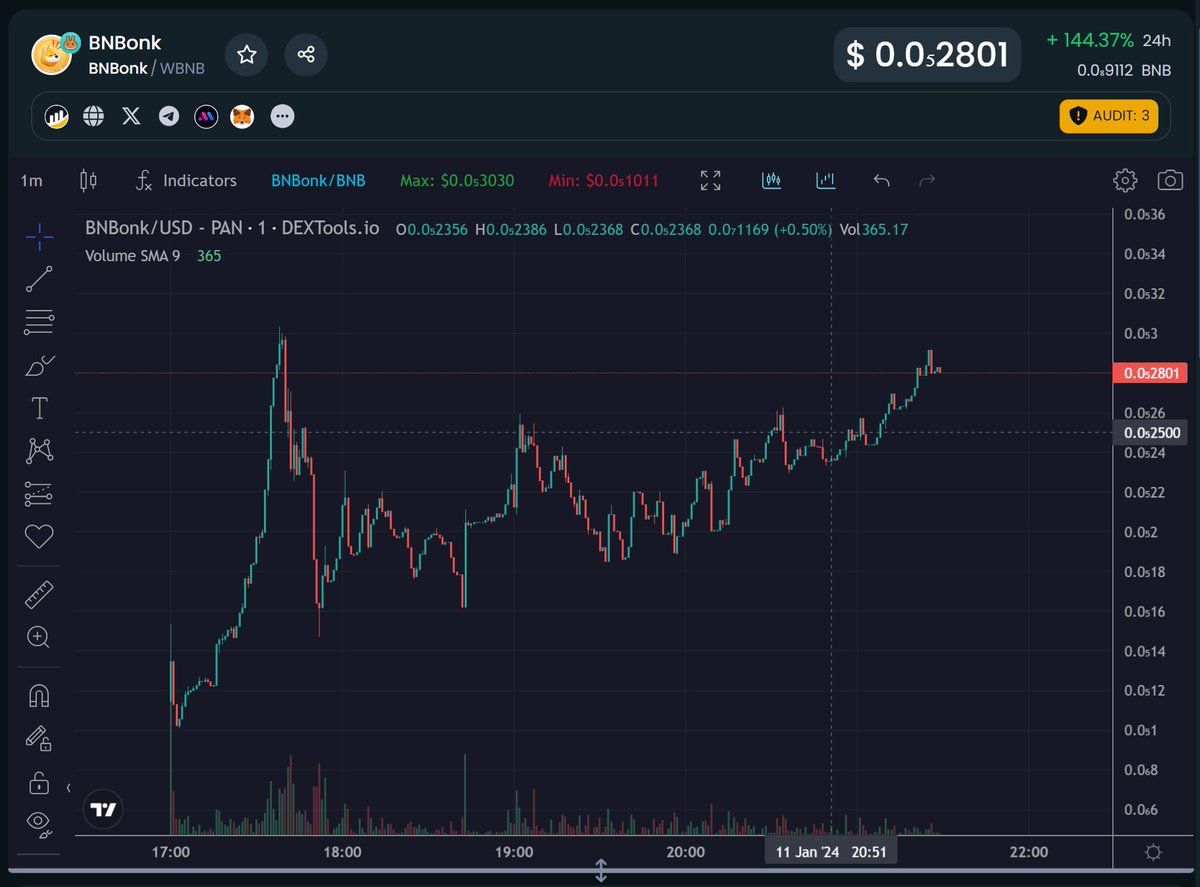Open the Indicators menu
Image resolution: width=1200 pixels, height=887 pixels.
click(x=186, y=181)
